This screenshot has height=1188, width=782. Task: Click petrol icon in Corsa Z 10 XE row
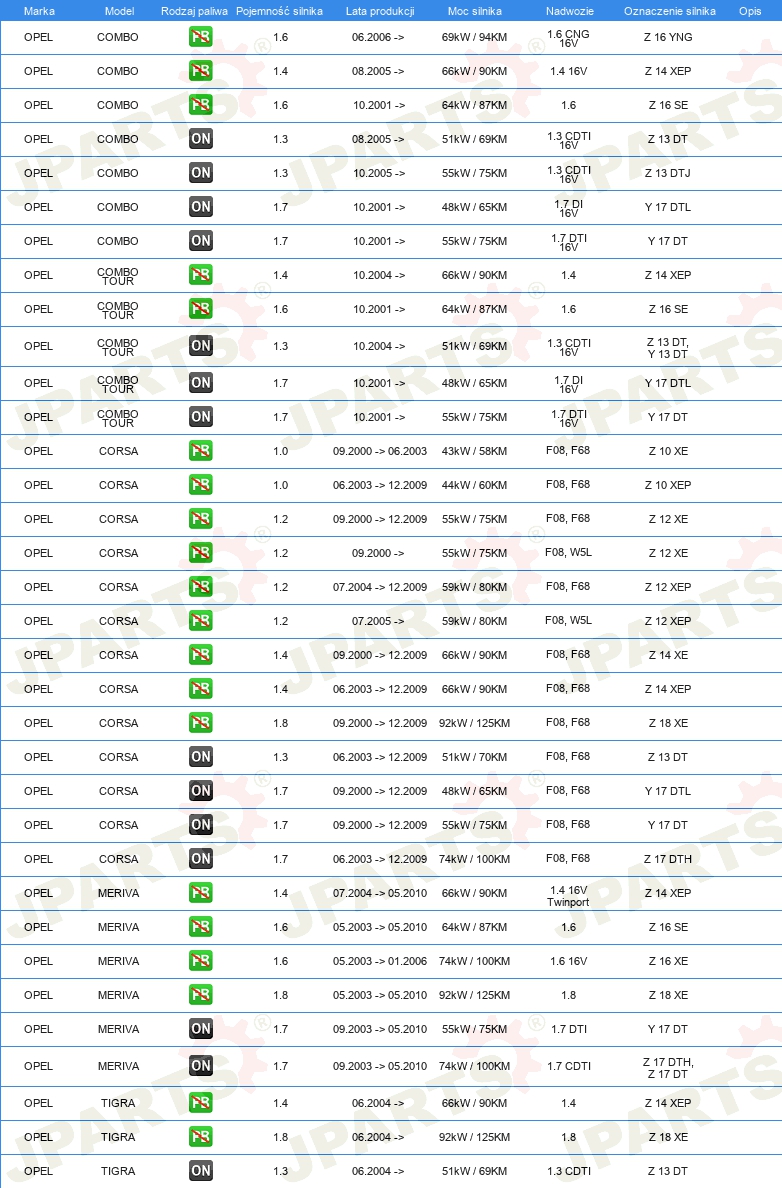tap(201, 451)
